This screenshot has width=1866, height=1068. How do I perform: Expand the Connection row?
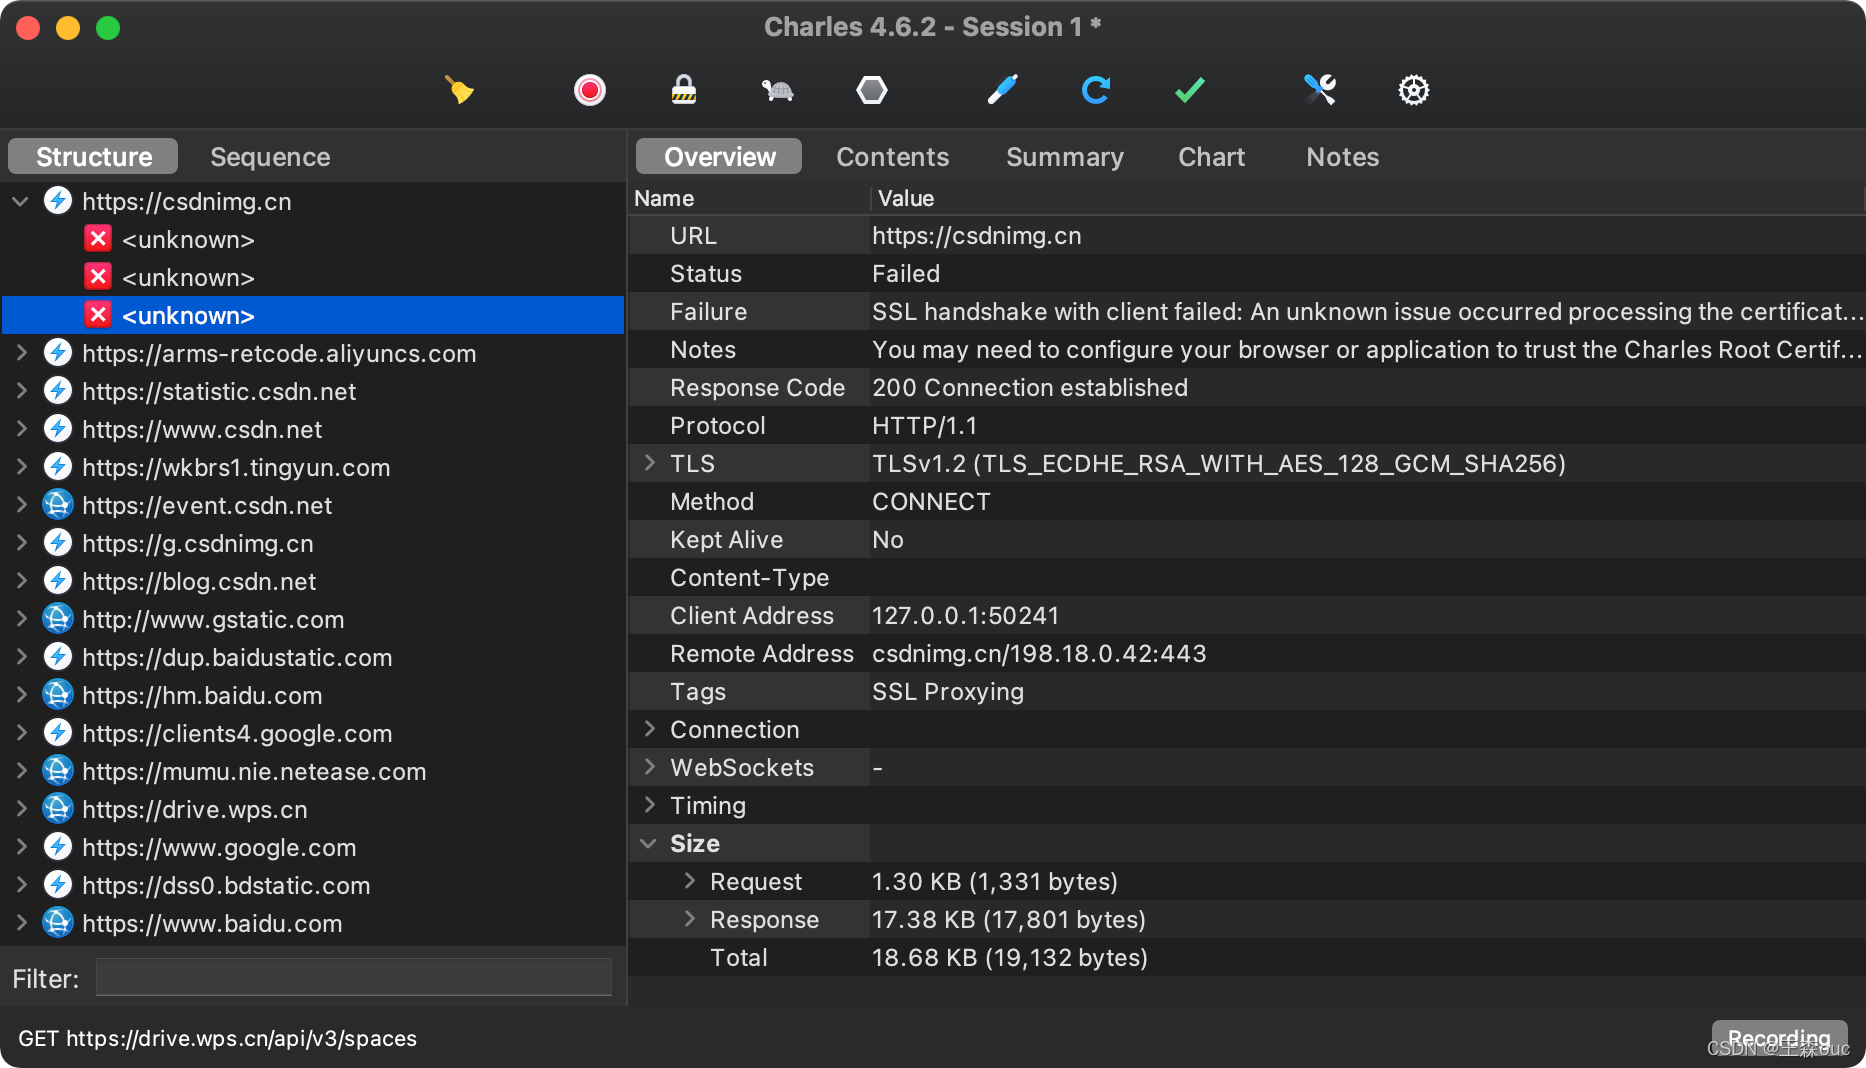pos(650,729)
